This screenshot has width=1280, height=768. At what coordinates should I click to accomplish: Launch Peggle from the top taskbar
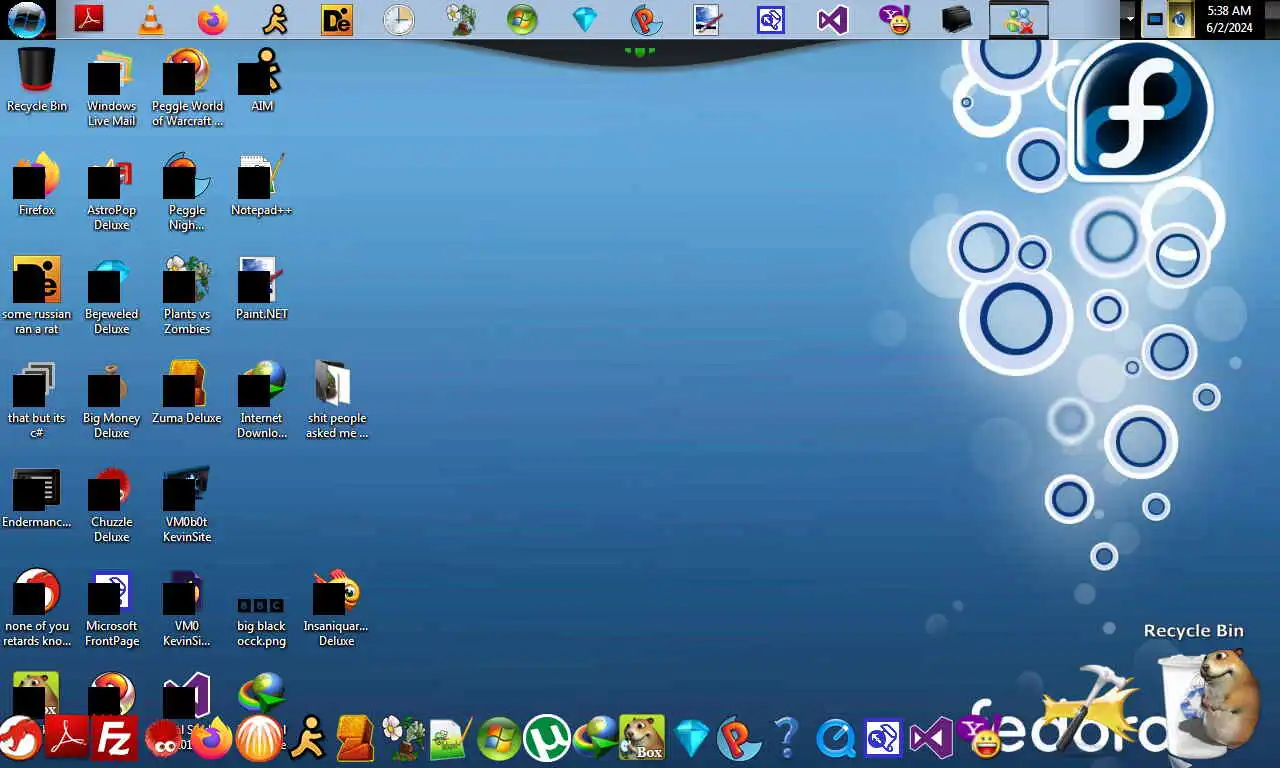(x=647, y=19)
